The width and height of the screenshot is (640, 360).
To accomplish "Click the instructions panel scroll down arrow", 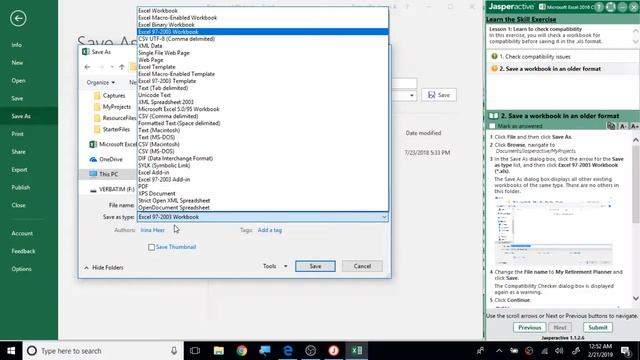I will tap(636, 298).
